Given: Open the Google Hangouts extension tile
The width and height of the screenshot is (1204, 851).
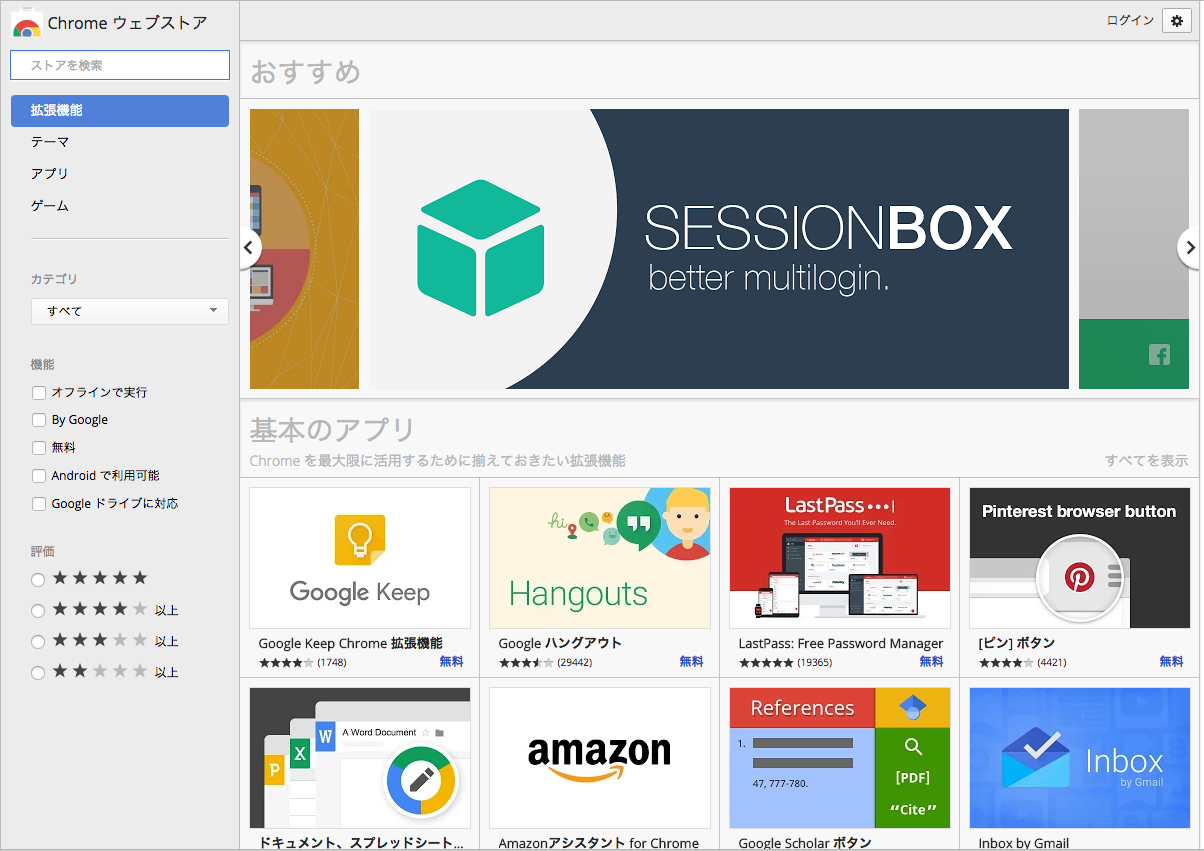Looking at the screenshot, I should pos(600,578).
